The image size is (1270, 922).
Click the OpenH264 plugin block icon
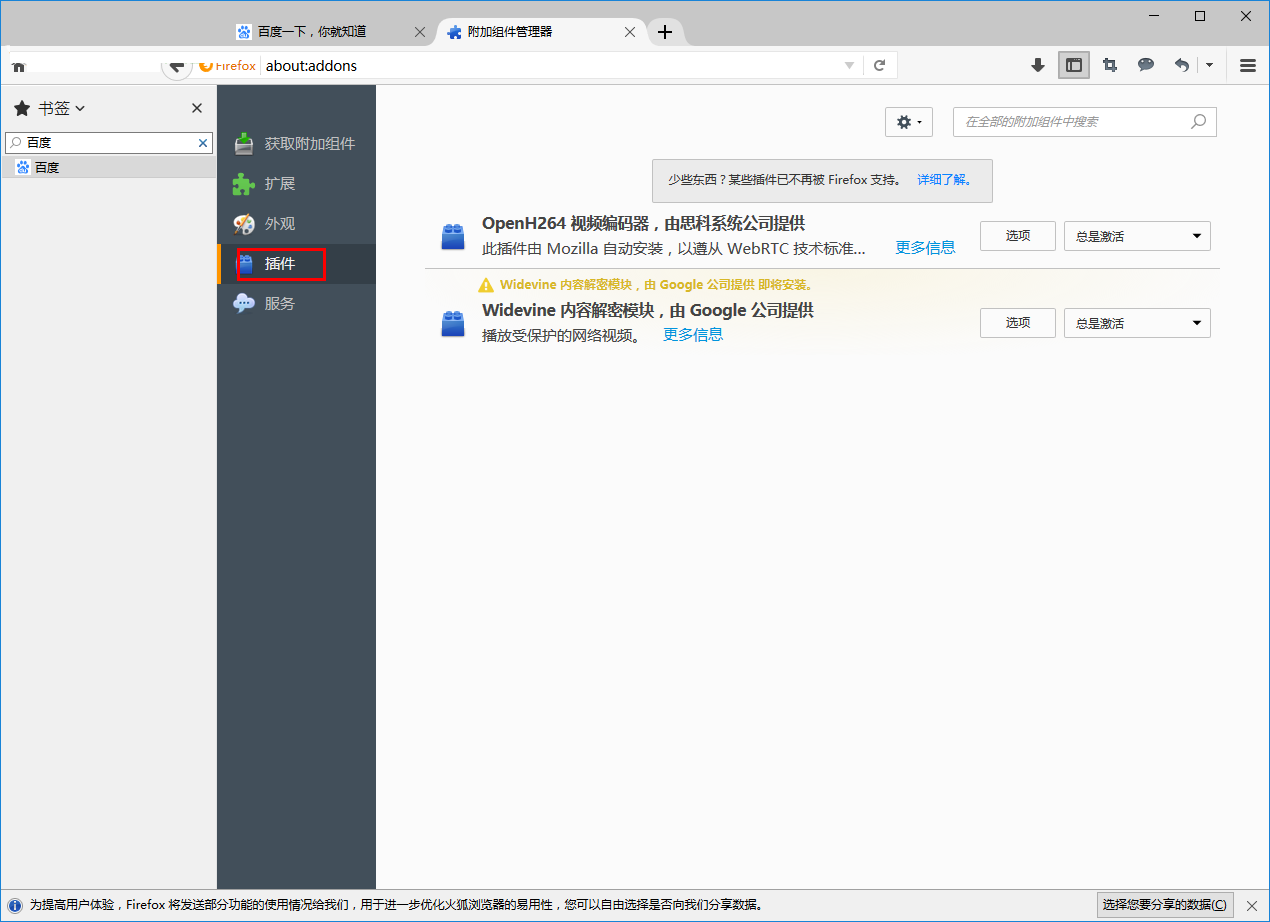click(453, 237)
